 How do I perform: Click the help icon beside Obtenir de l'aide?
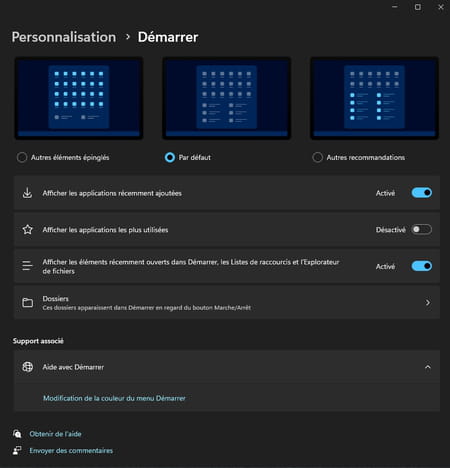(17, 434)
